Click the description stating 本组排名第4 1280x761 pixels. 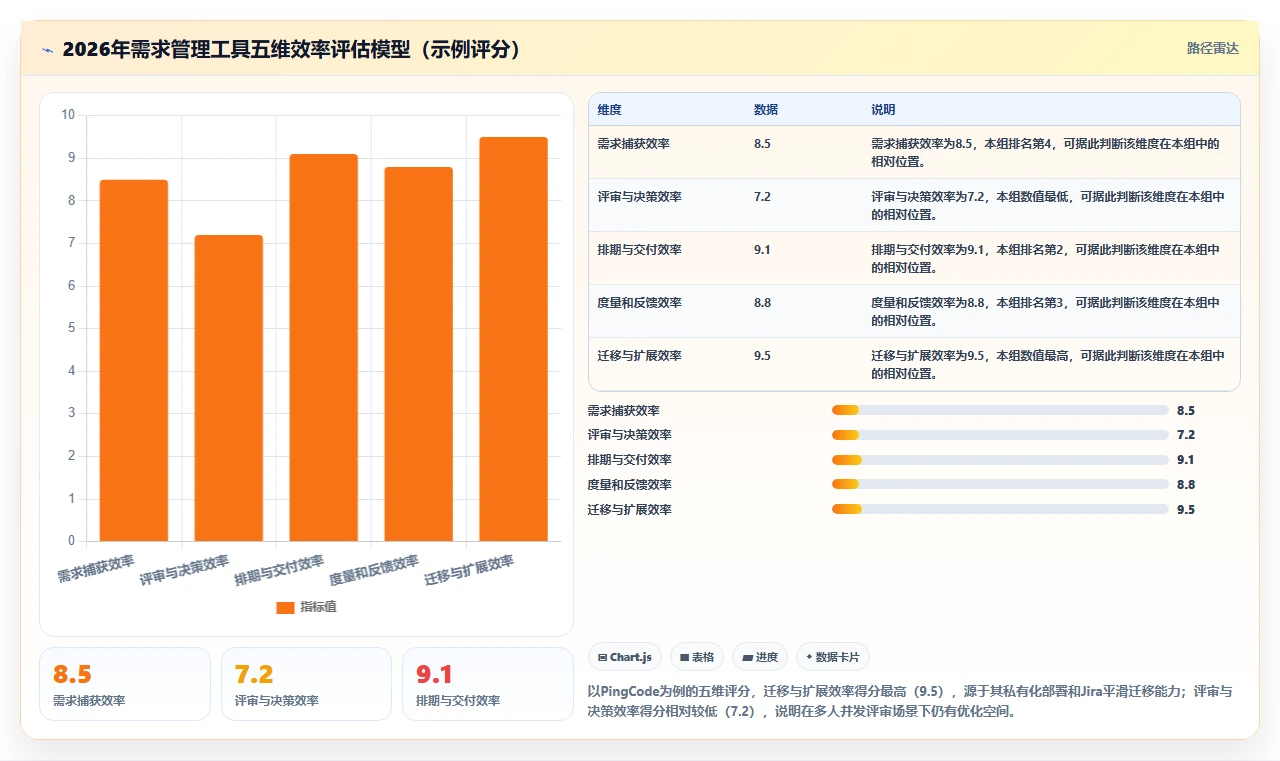tap(1046, 153)
